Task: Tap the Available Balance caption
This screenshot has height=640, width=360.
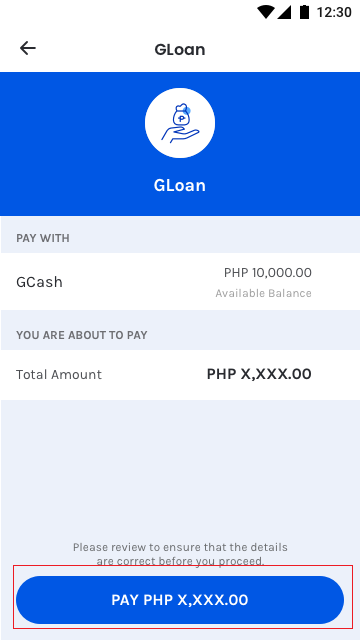Action: point(264,293)
